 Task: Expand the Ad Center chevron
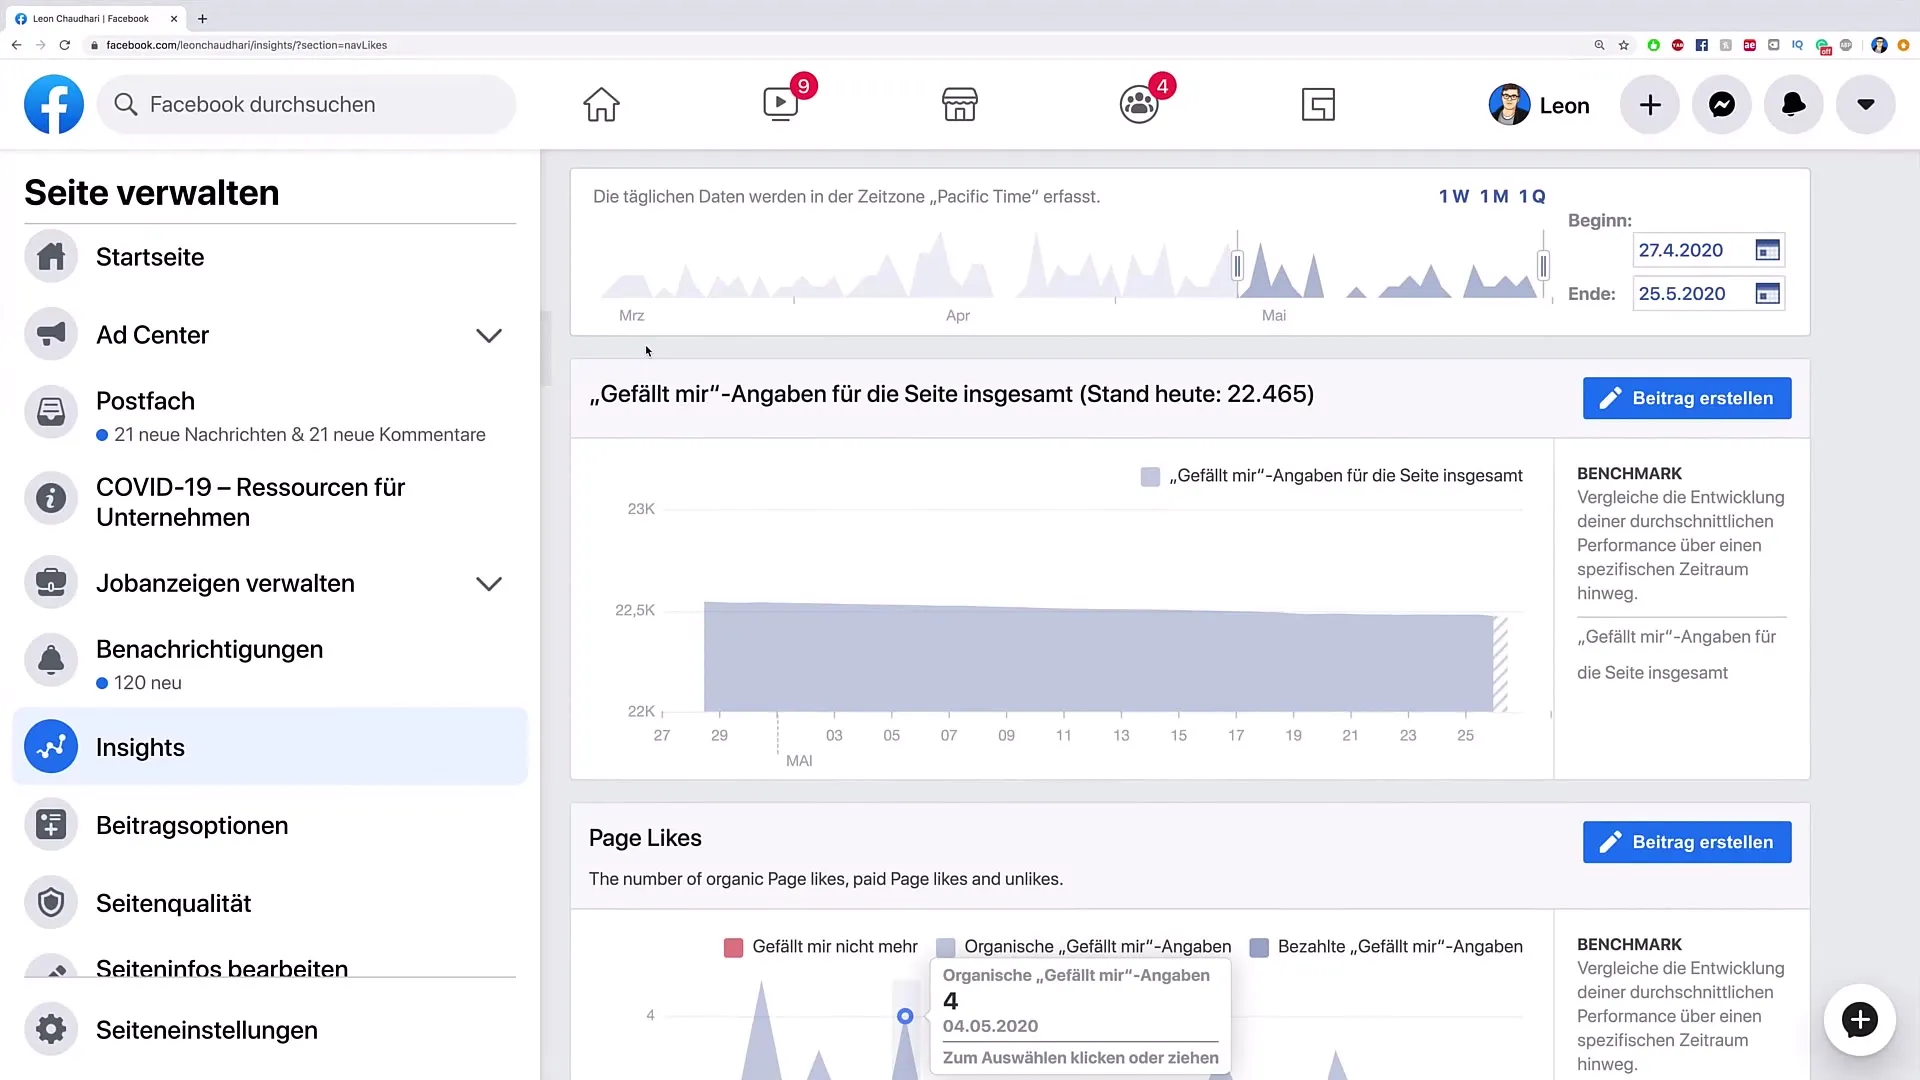click(x=489, y=335)
